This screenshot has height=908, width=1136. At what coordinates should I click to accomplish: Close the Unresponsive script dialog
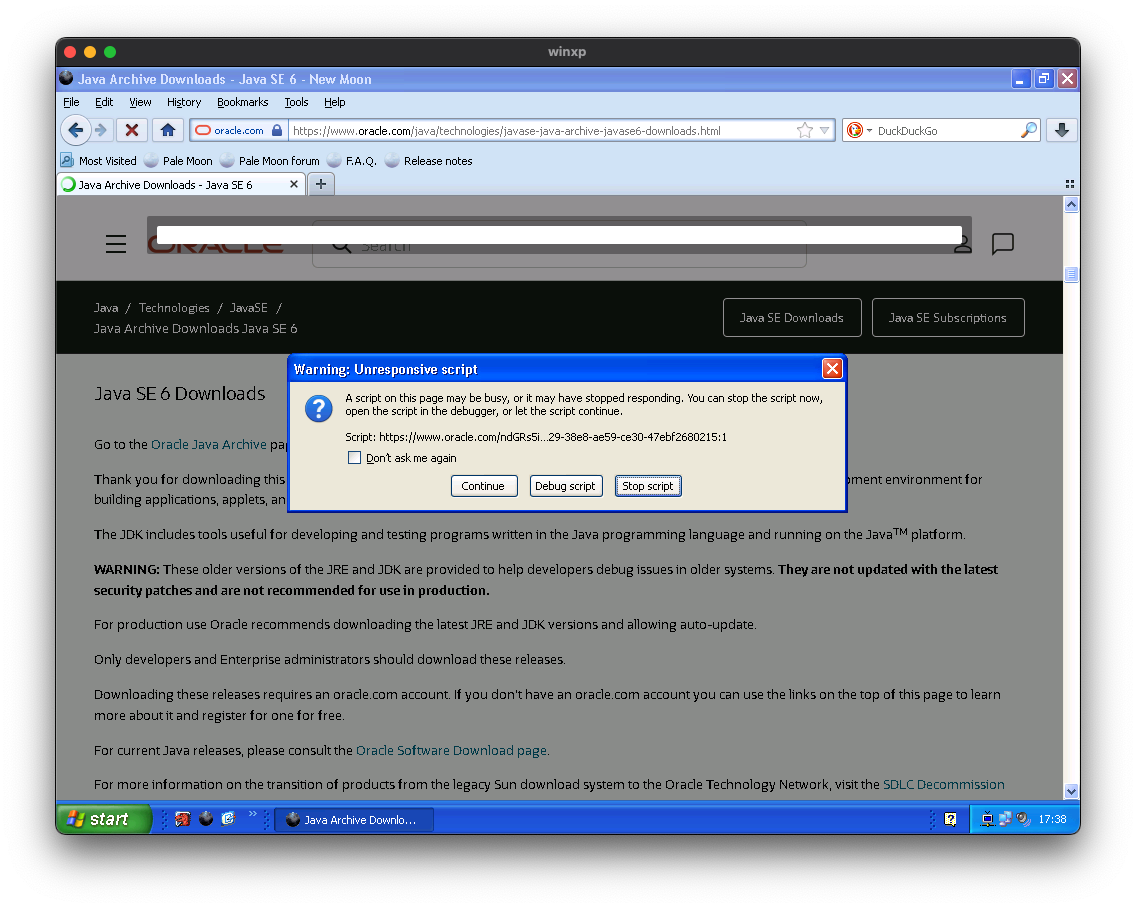pos(832,369)
